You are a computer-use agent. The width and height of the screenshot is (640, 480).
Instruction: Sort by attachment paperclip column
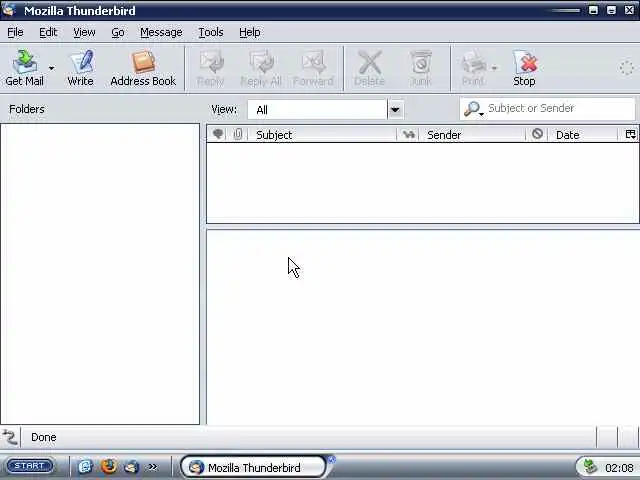tap(238, 134)
